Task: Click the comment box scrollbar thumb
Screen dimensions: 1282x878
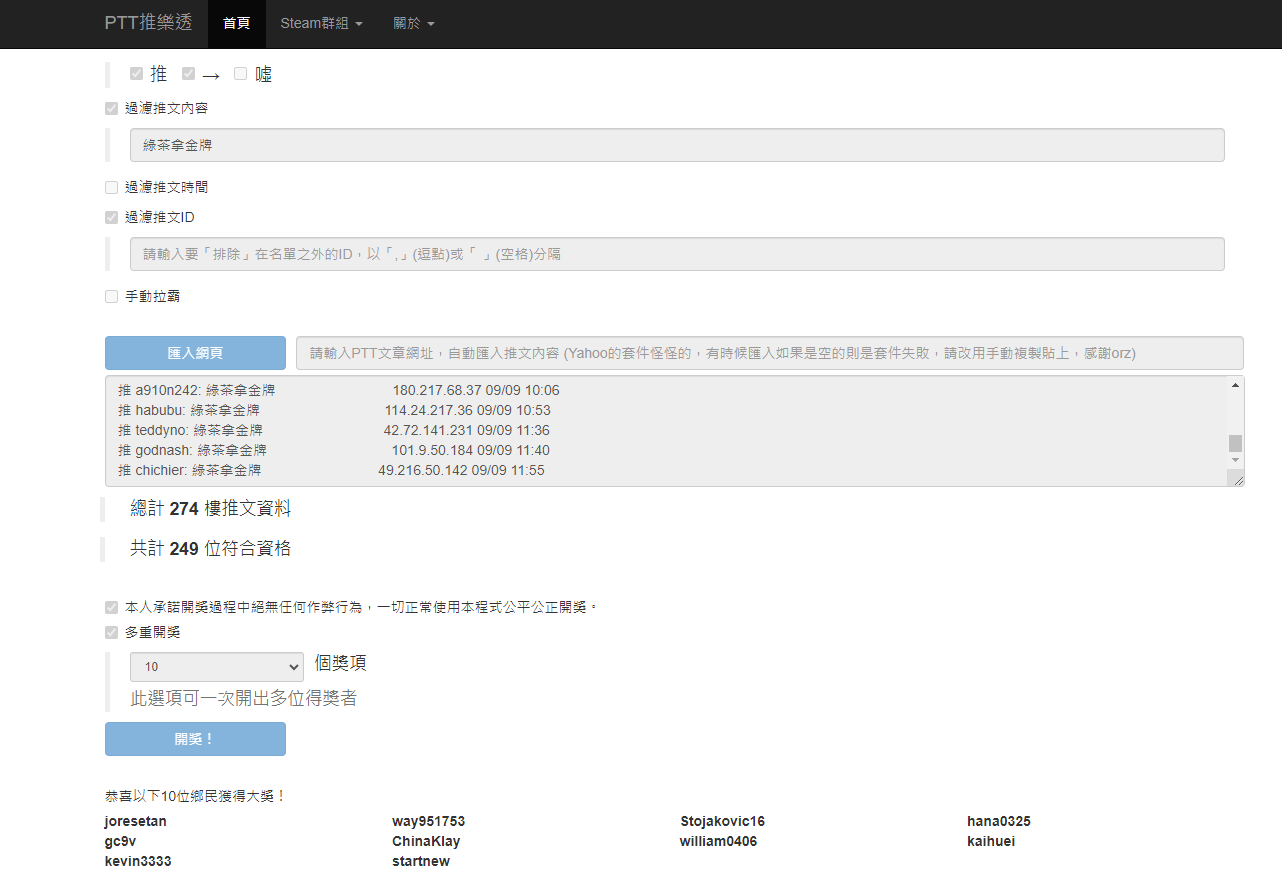Action: 1235,443
